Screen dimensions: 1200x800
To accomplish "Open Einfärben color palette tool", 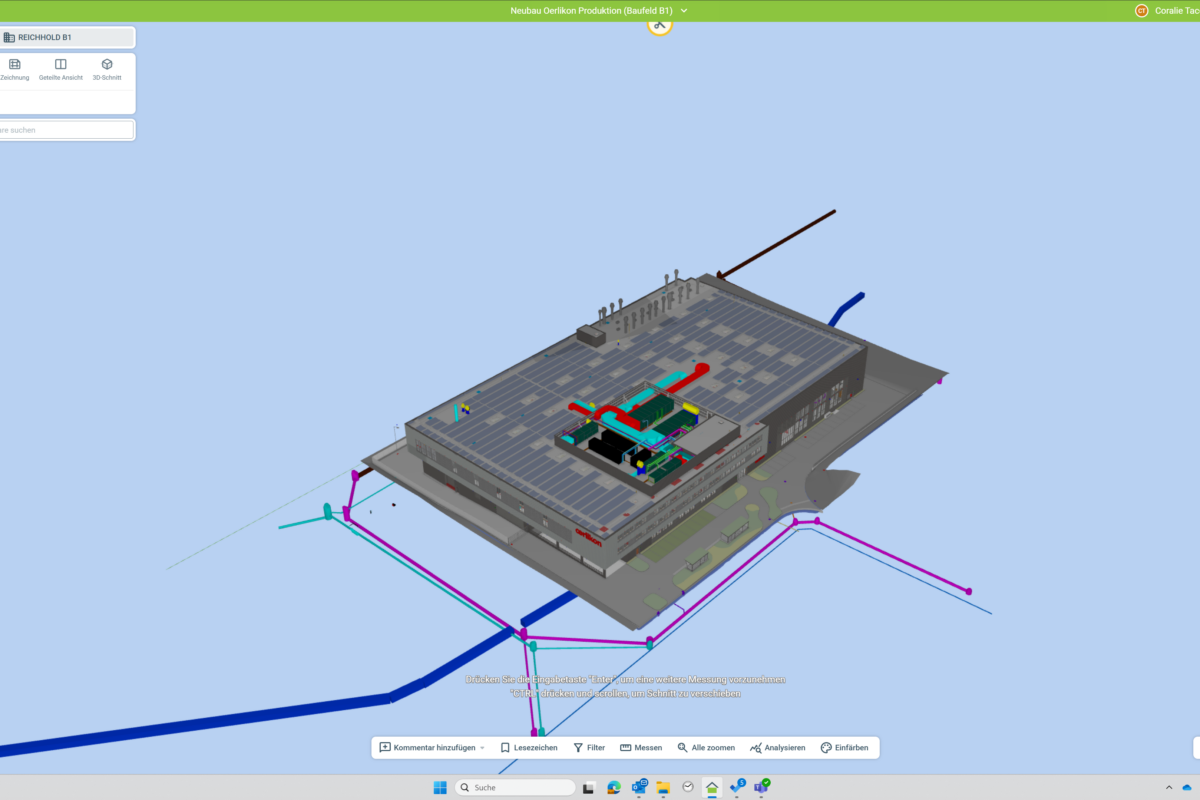I will 844,748.
